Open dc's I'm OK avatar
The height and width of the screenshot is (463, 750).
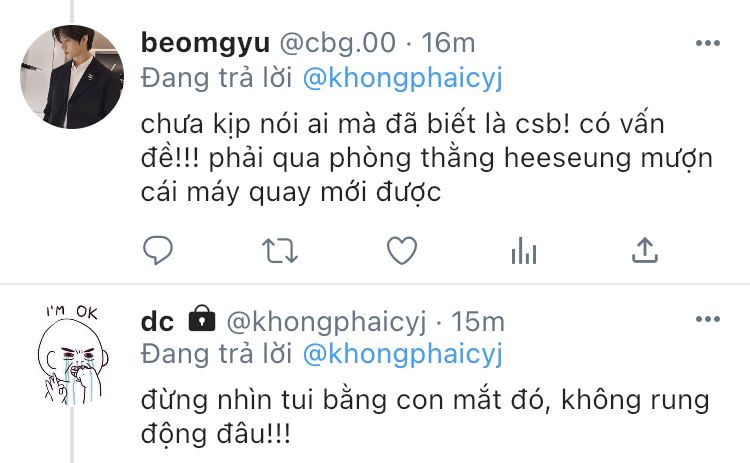(72, 355)
